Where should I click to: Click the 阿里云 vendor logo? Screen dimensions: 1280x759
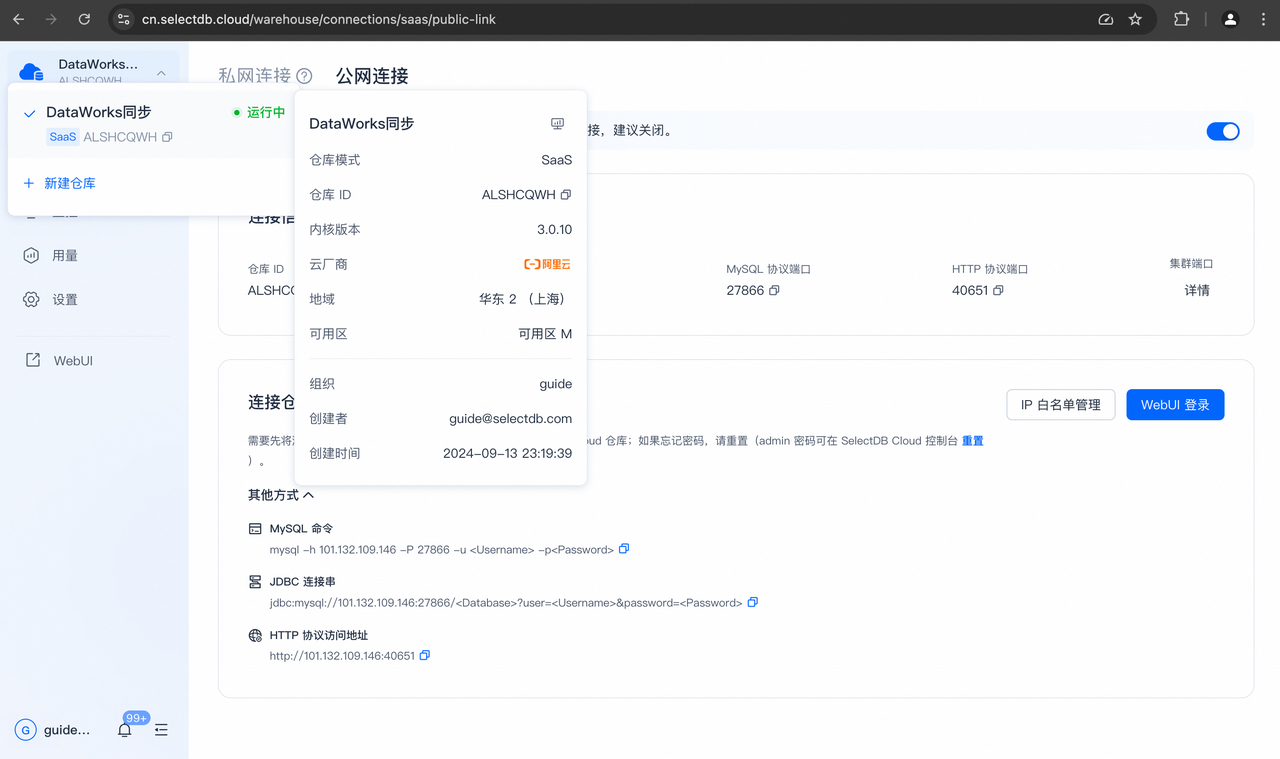click(x=548, y=265)
